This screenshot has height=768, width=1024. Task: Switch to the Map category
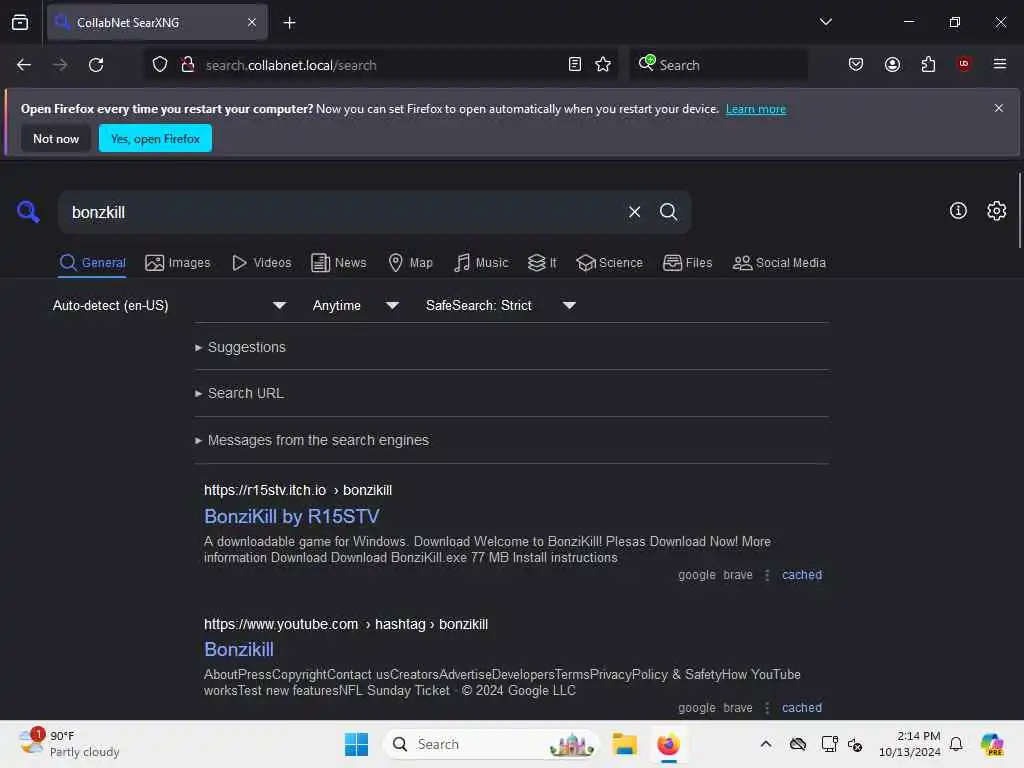(x=411, y=263)
